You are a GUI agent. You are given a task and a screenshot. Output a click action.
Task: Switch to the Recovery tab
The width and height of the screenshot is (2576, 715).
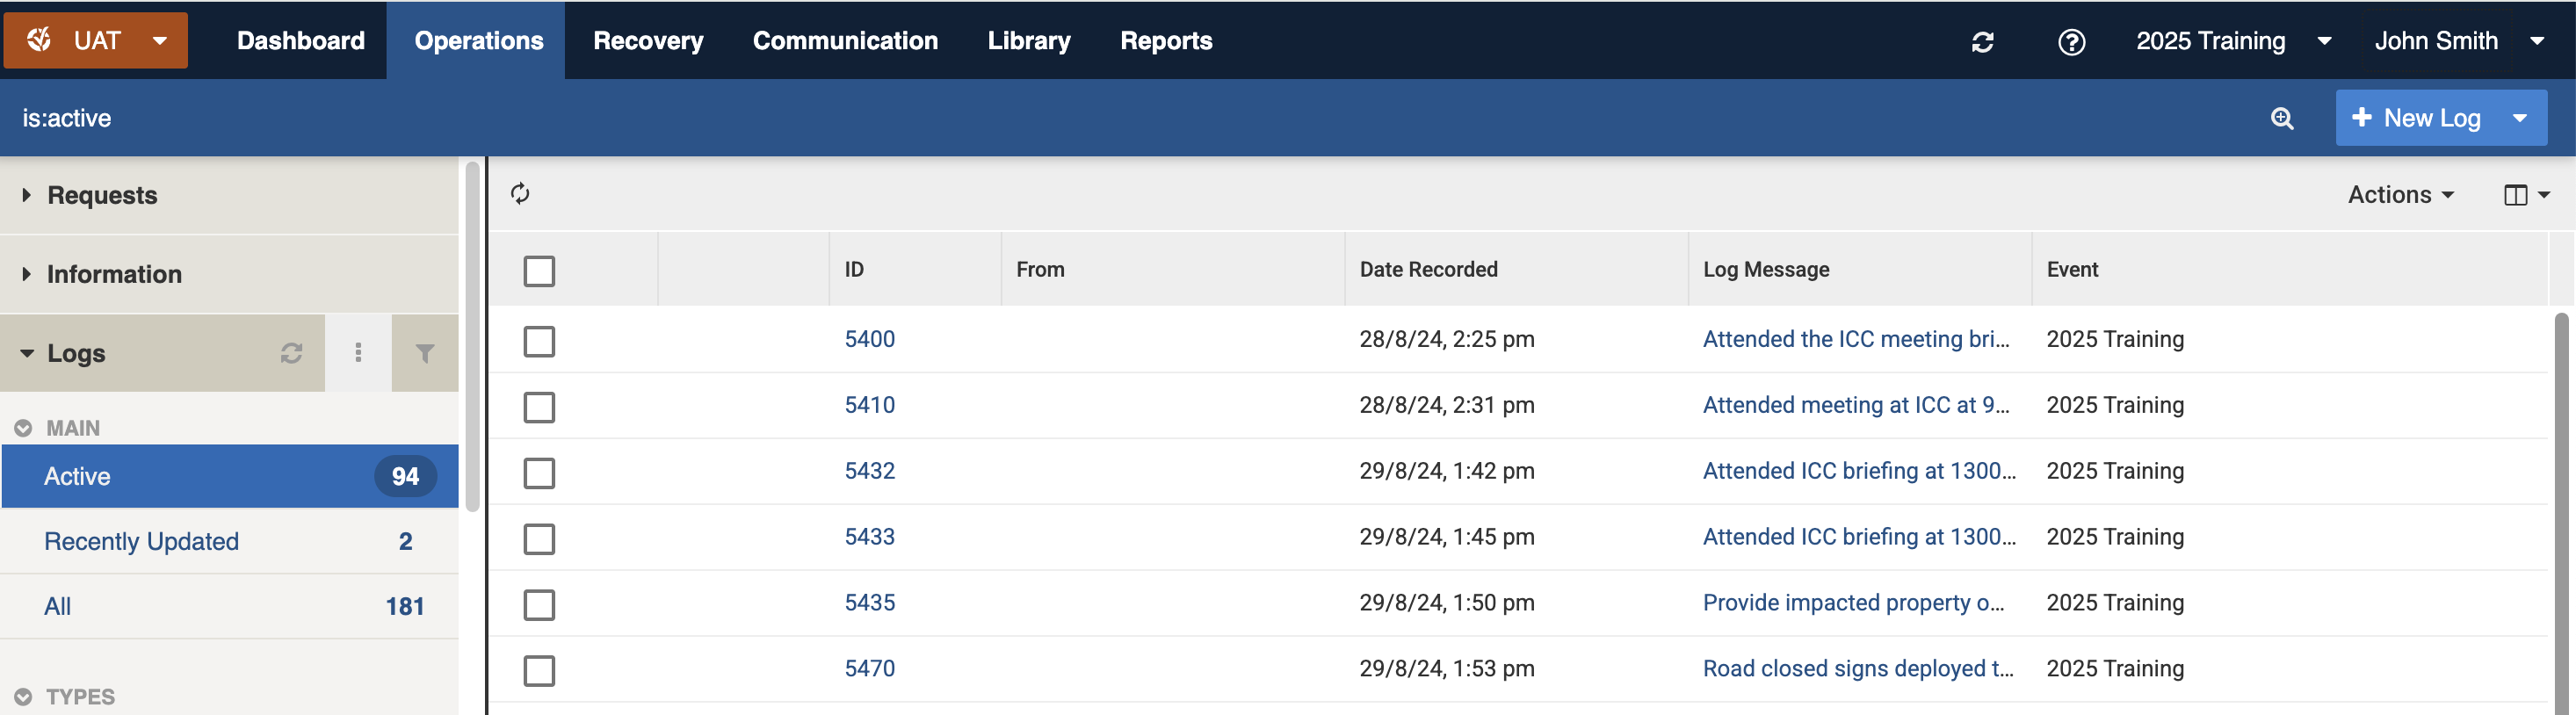coord(648,41)
